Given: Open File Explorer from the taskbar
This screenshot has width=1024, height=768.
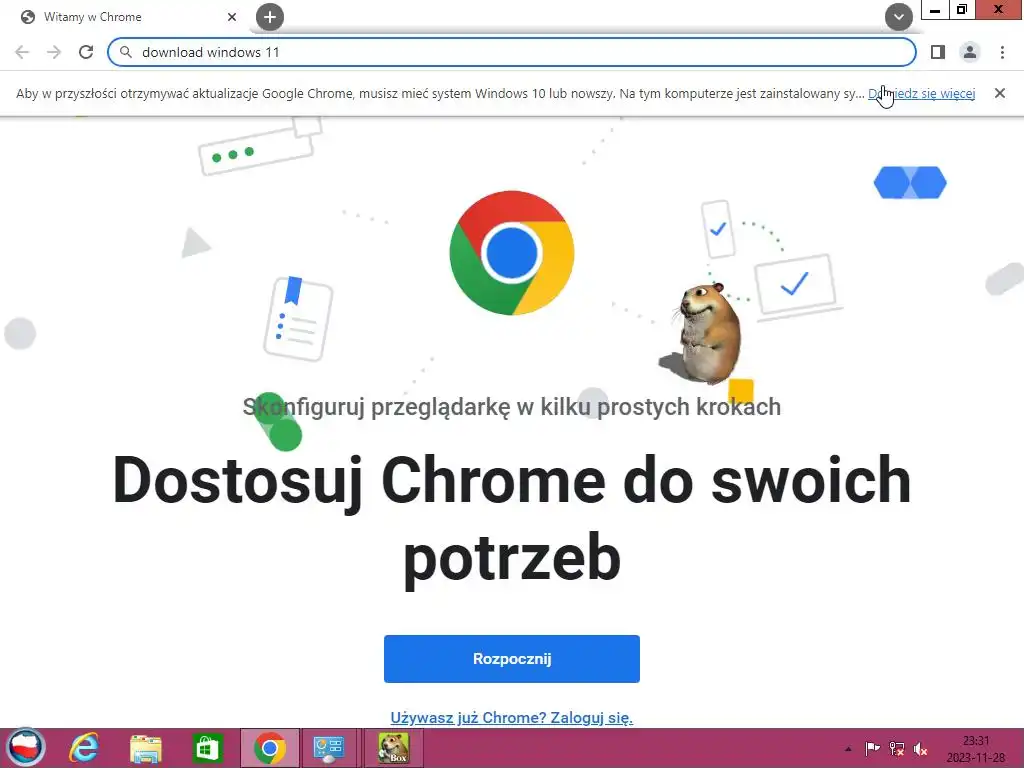Looking at the screenshot, I should point(146,748).
